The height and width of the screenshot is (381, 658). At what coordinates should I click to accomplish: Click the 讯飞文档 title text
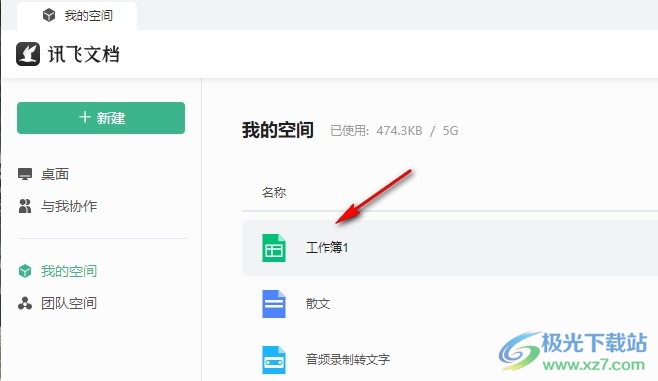[x=84, y=54]
